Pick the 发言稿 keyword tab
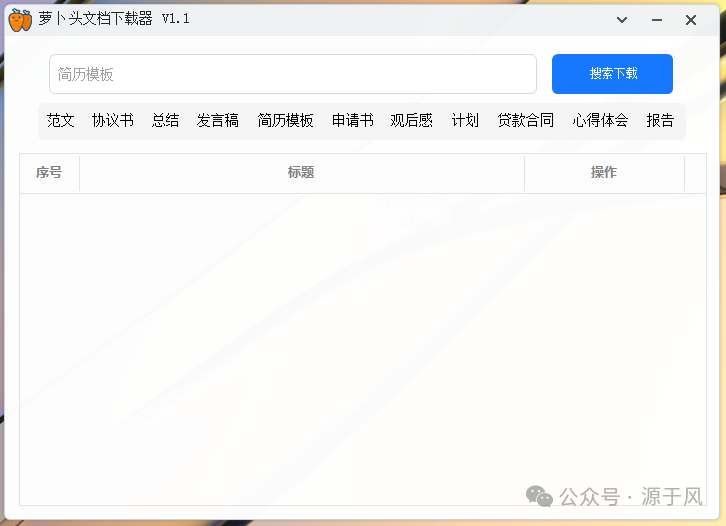This screenshot has width=726, height=526. pyautogui.click(x=218, y=120)
